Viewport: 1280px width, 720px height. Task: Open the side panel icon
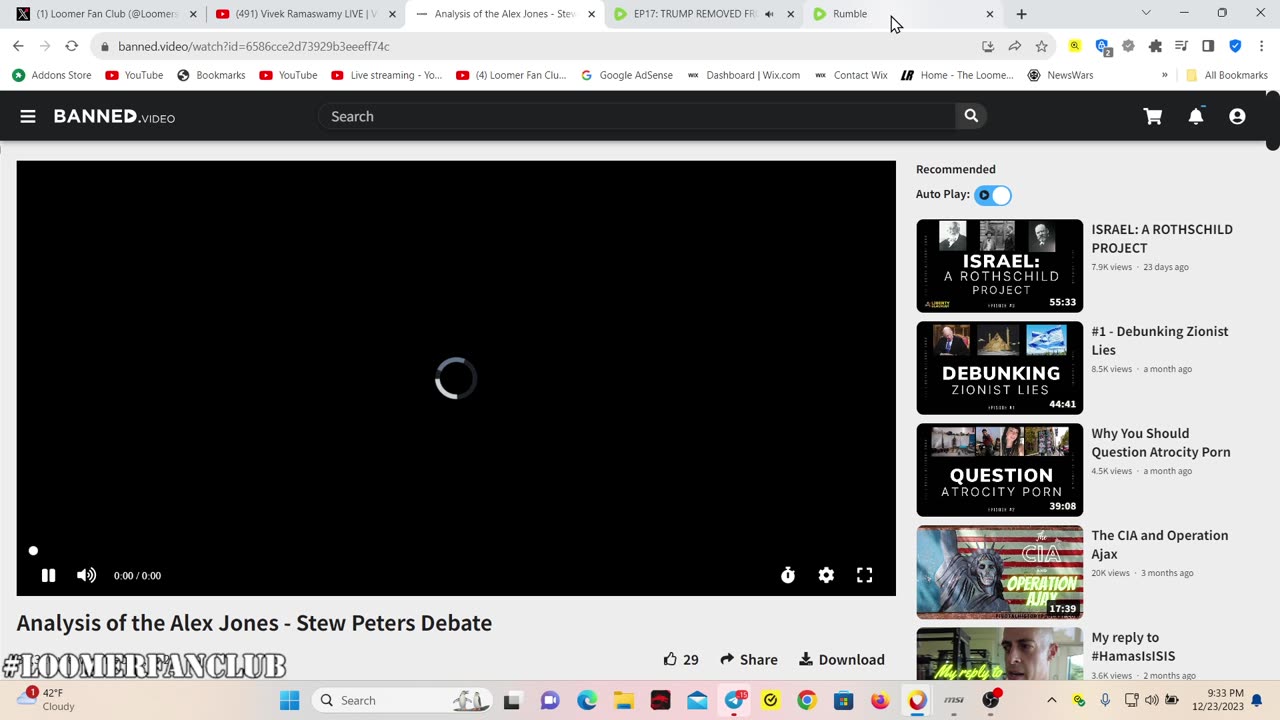point(1208,46)
